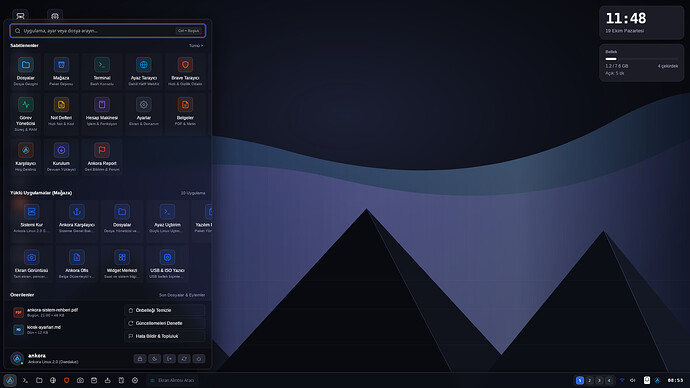Click the blue Ankora tray icon
Image resolution: width=690 pixels, height=388 pixels.
pyautogui.click(x=657, y=381)
